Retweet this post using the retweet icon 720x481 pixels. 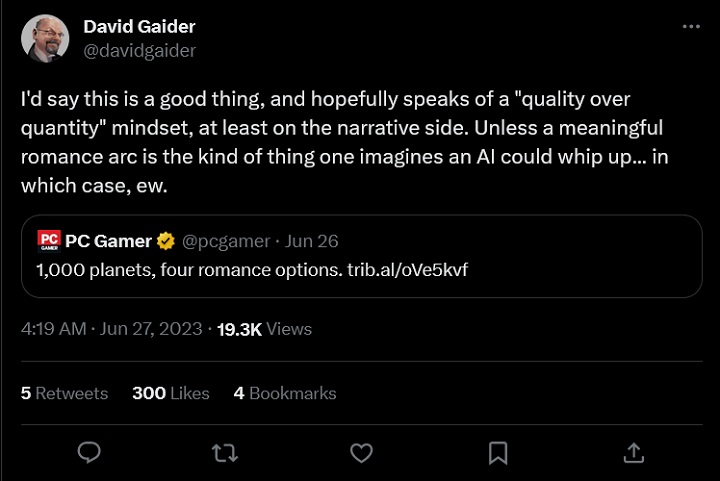[x=225, y=453]
